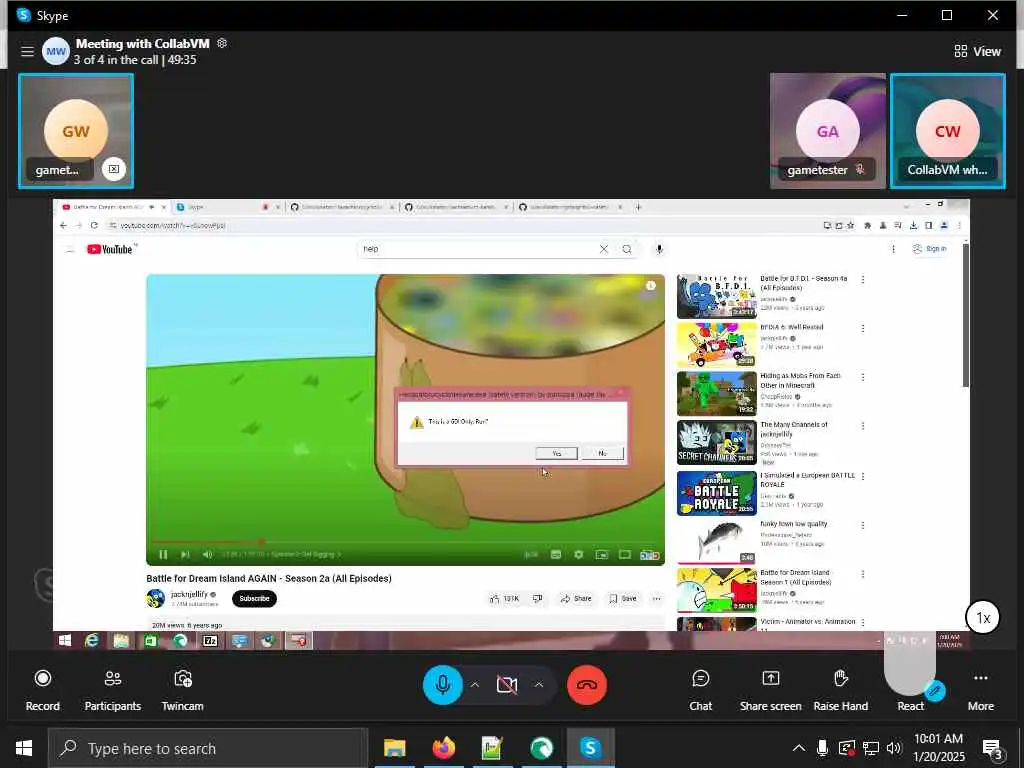Click the 1x zoom button
The image size is (1024, 768).
tap(983, 617)
